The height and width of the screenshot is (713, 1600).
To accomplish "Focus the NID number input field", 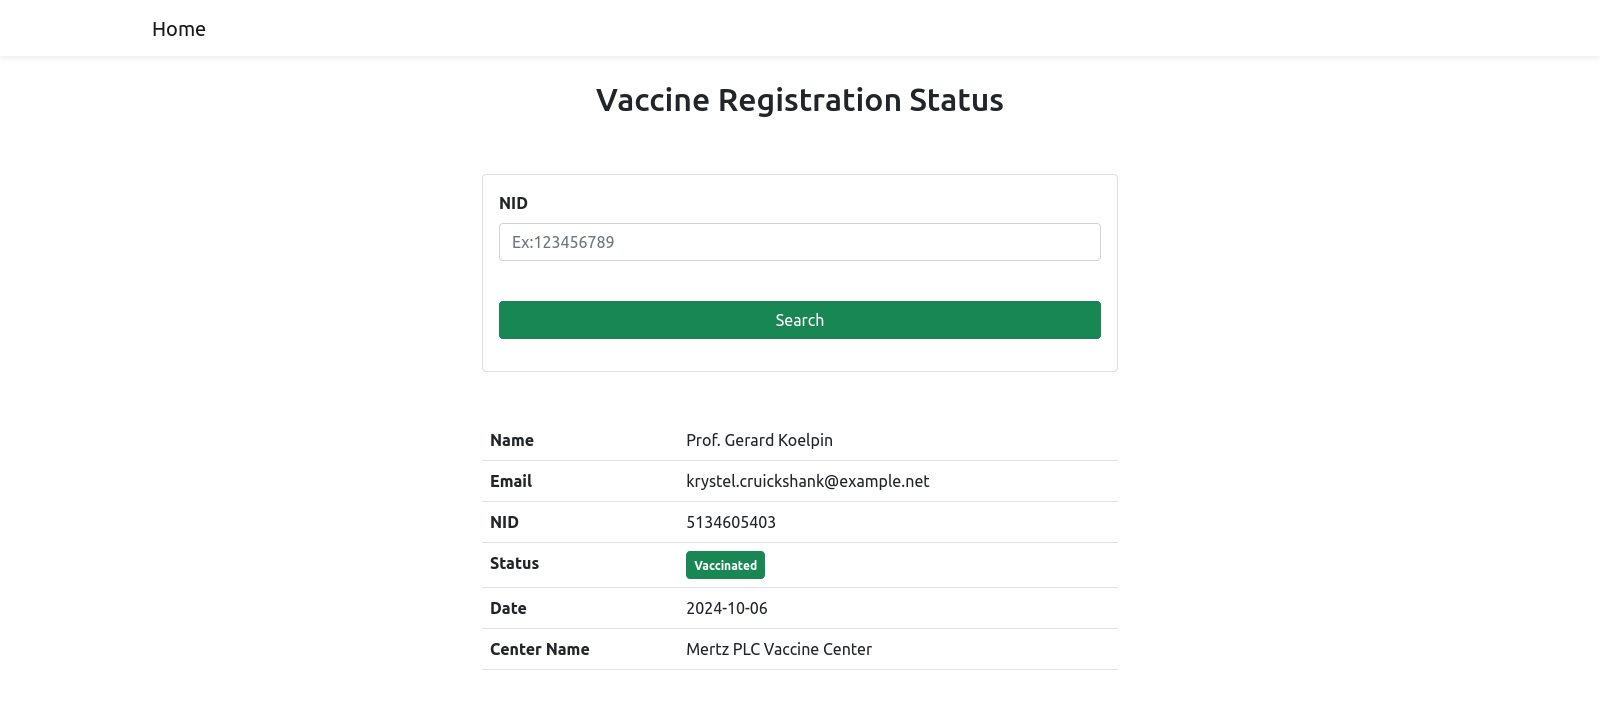I will 799,242.
